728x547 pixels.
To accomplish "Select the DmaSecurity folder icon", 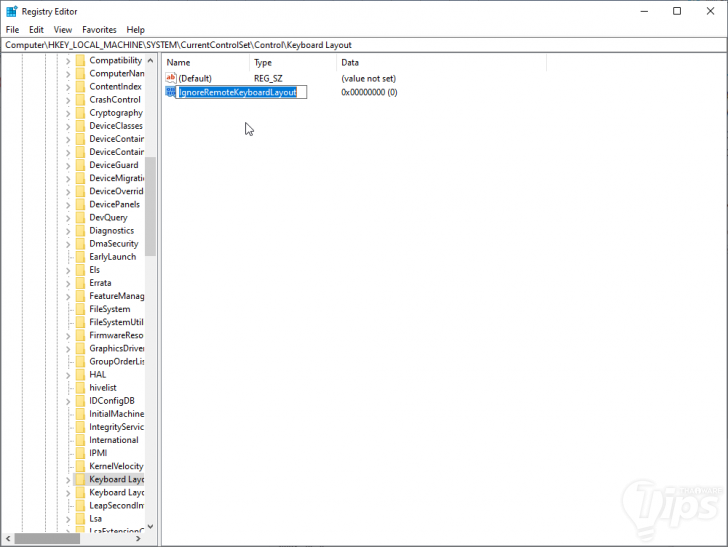I will coord(81,244).
